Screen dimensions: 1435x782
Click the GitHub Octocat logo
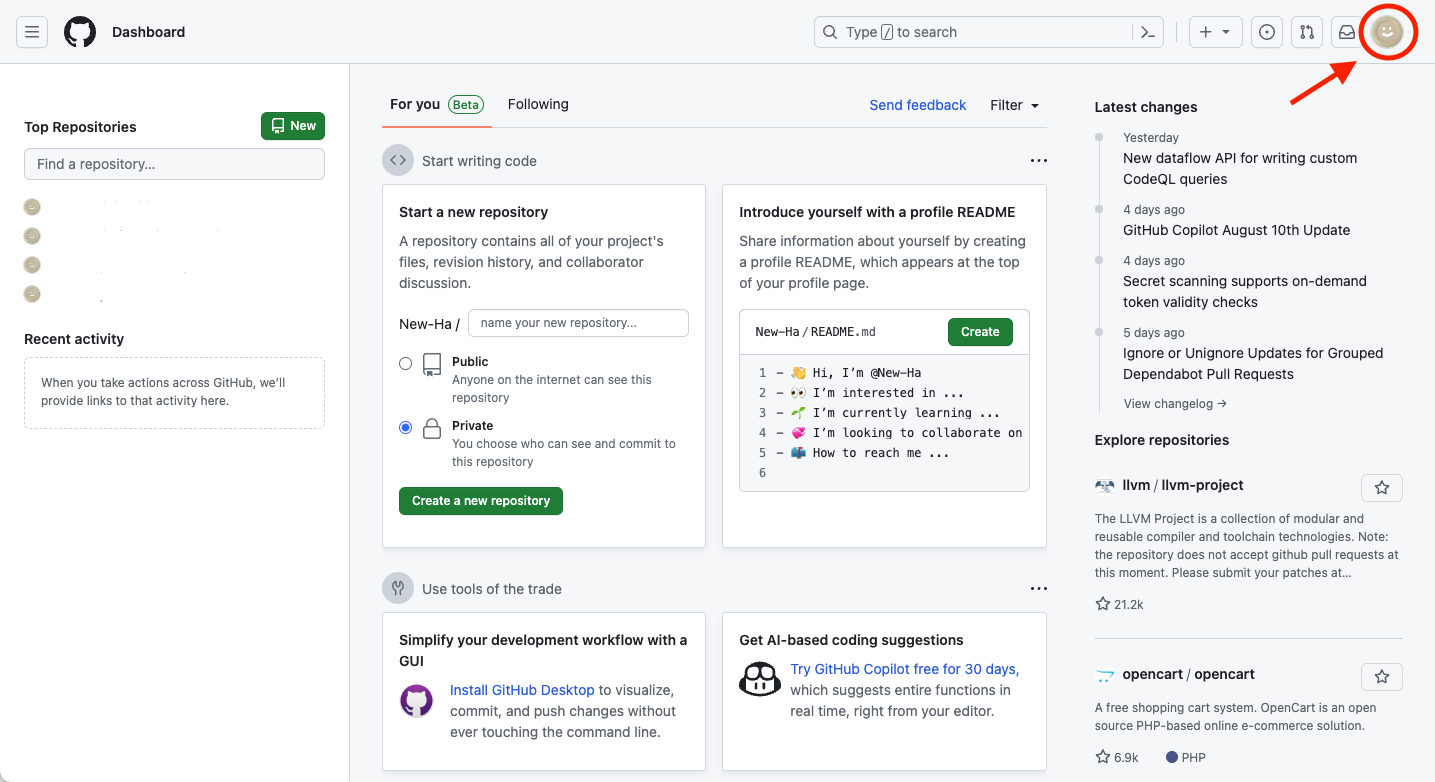80,32
